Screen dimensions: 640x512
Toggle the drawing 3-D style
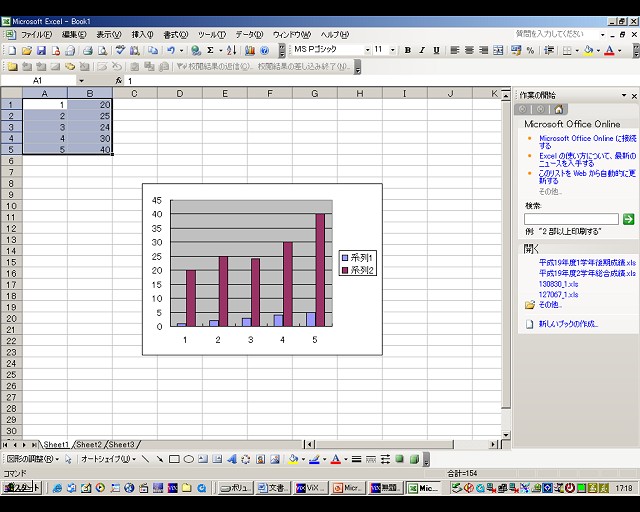[414, 459]
